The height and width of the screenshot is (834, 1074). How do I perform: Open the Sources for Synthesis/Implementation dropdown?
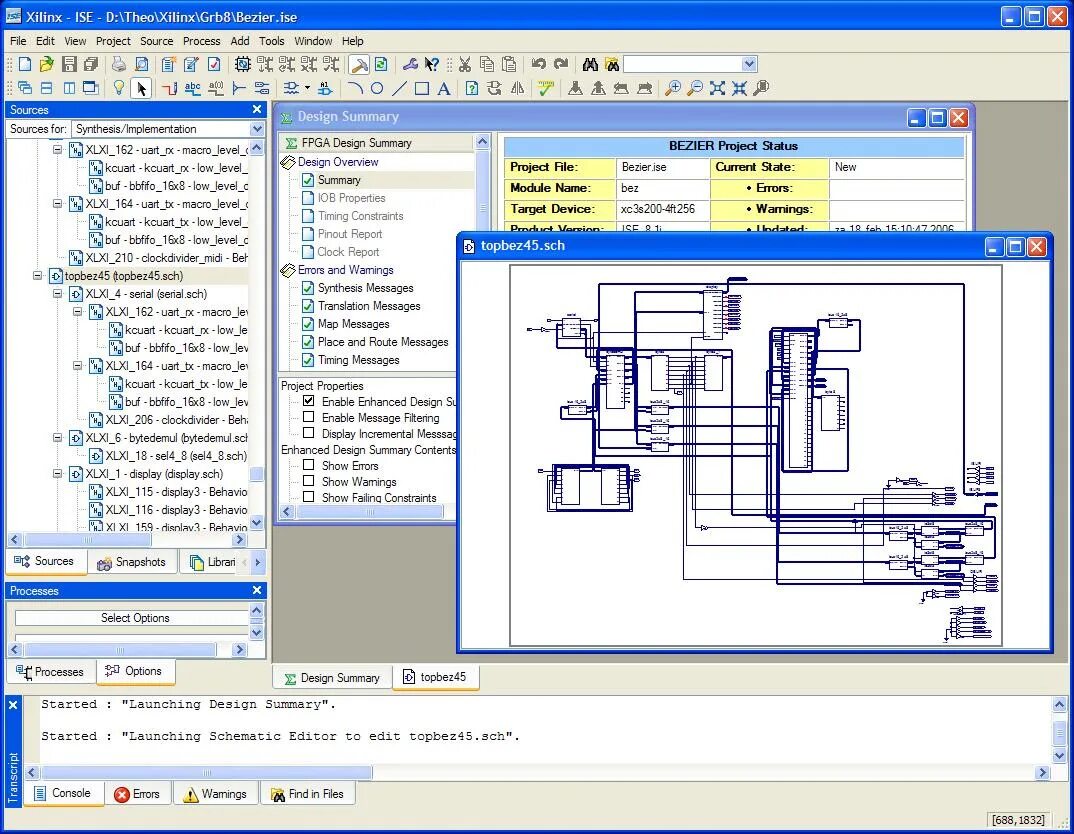(x=257, y=129)
